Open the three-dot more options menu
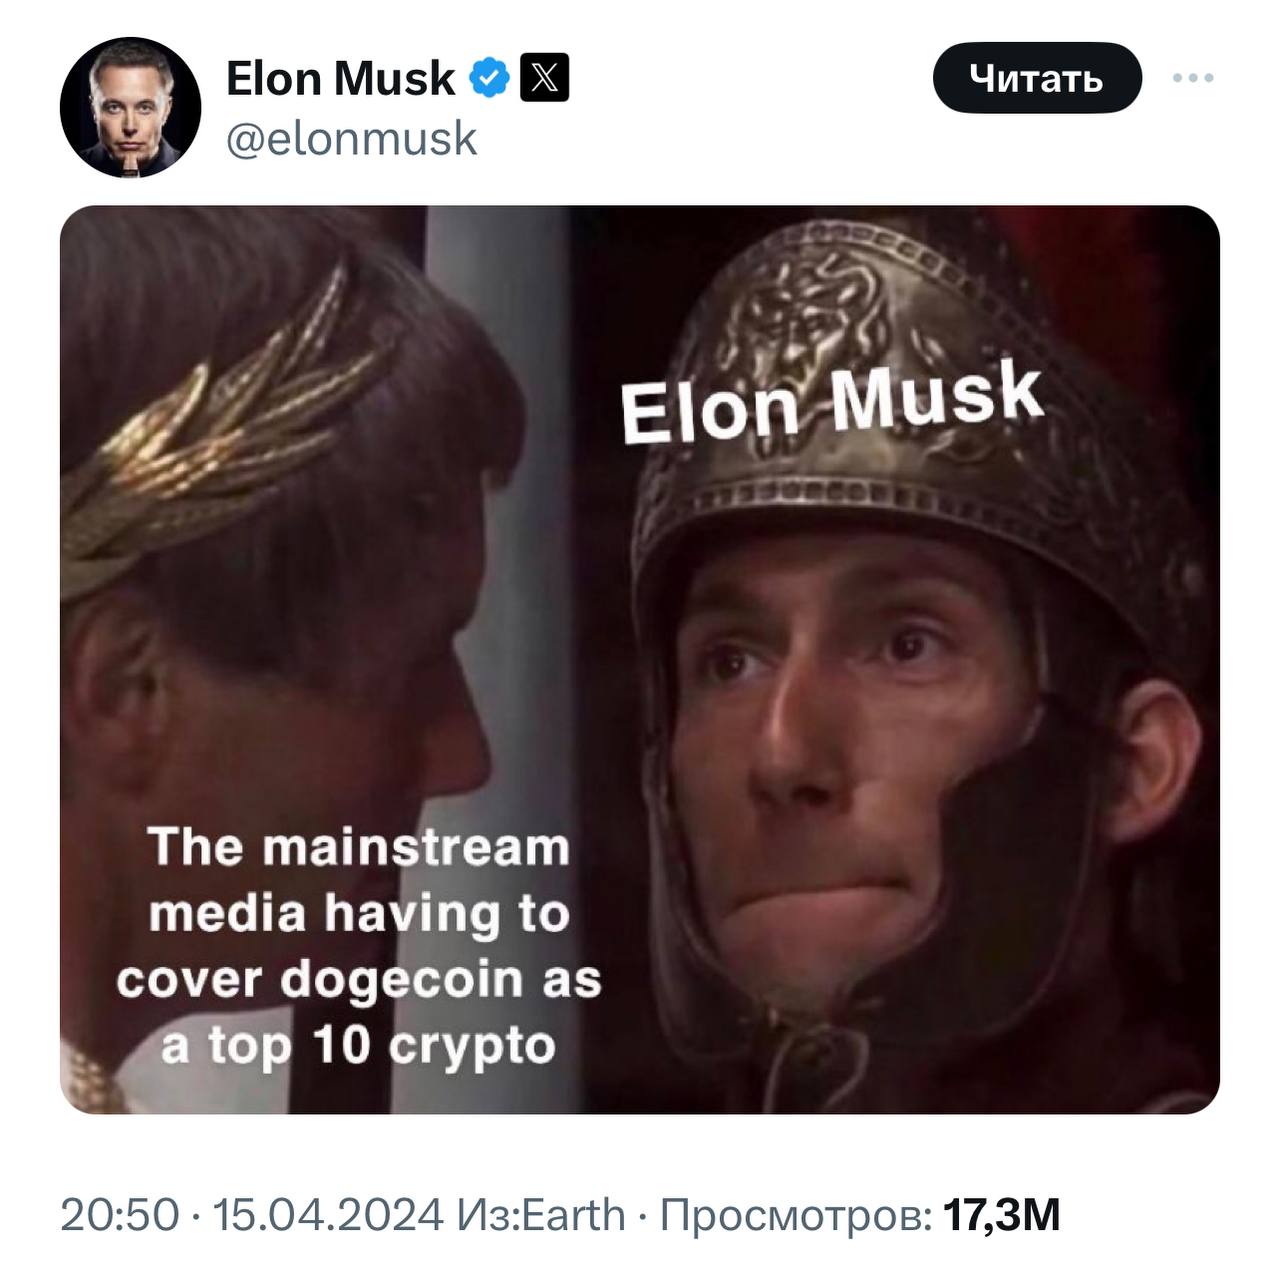Viewport: 1280px width, 1266px height. tap(1194, 78)
